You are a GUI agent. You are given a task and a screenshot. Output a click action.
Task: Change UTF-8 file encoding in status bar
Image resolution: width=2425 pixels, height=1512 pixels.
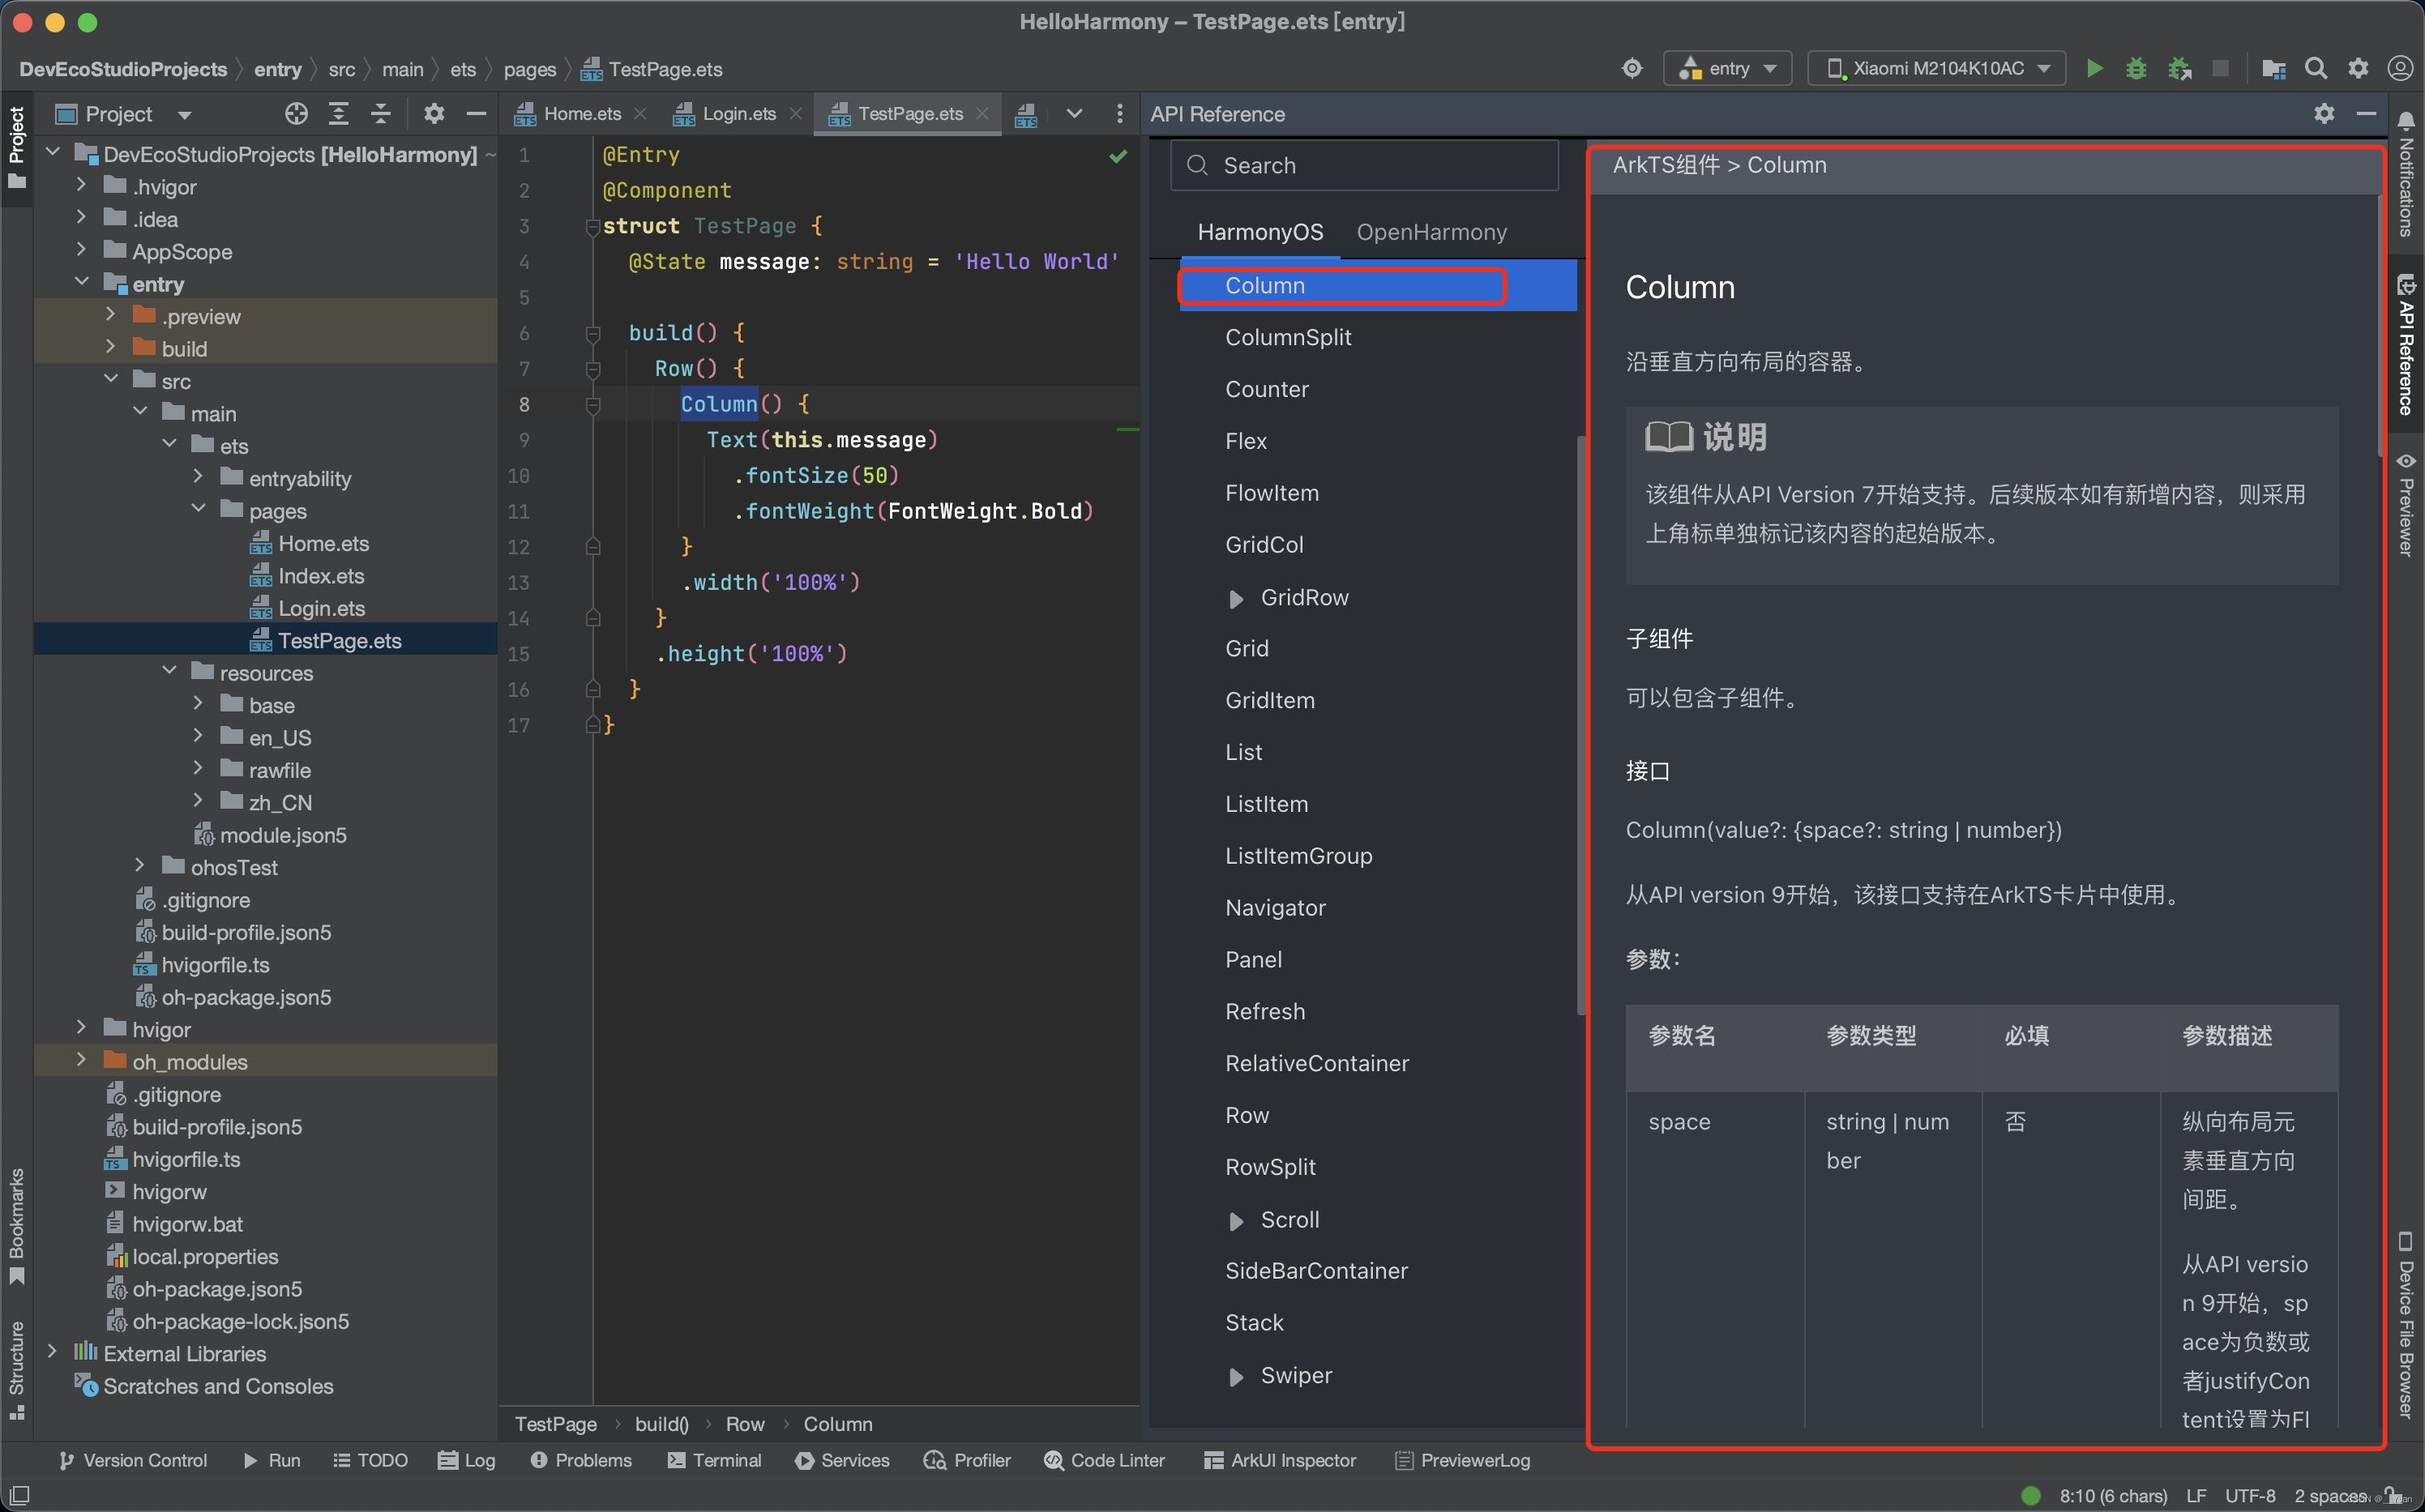coord(2249,1496)
